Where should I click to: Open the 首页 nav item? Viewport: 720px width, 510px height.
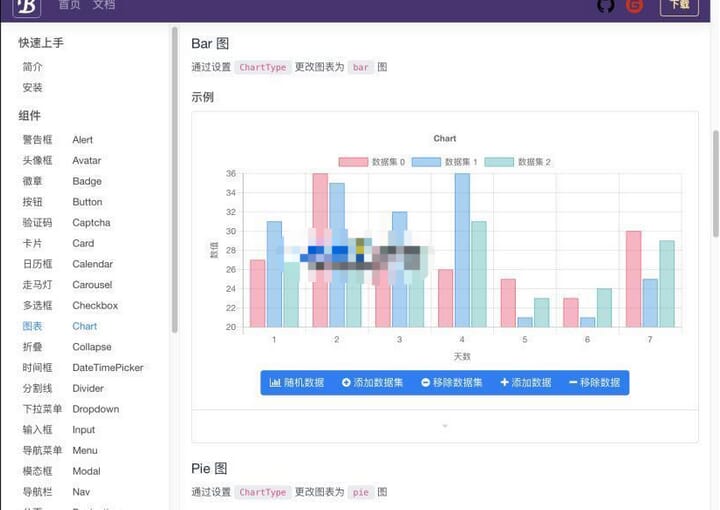click(69, 5)
